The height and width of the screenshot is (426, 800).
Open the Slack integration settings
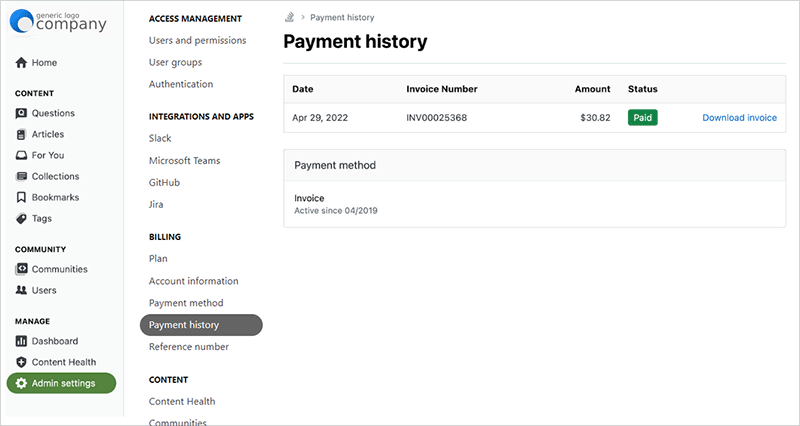point(160,138)
